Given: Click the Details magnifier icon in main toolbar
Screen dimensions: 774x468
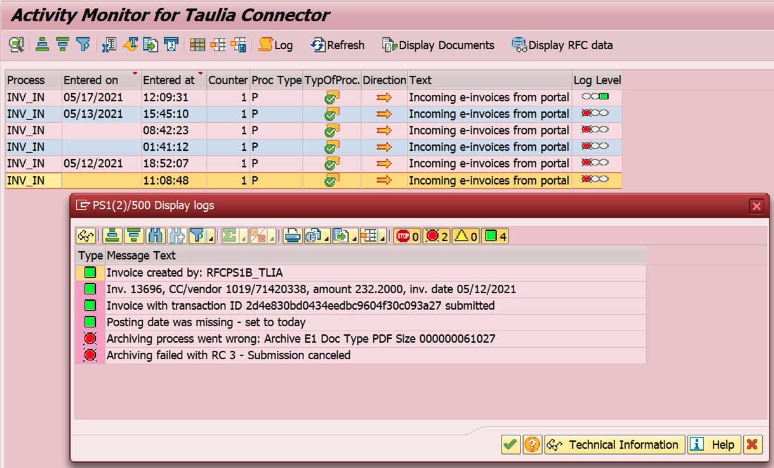Looking at the screenshot, I should [x=17, y=45].
